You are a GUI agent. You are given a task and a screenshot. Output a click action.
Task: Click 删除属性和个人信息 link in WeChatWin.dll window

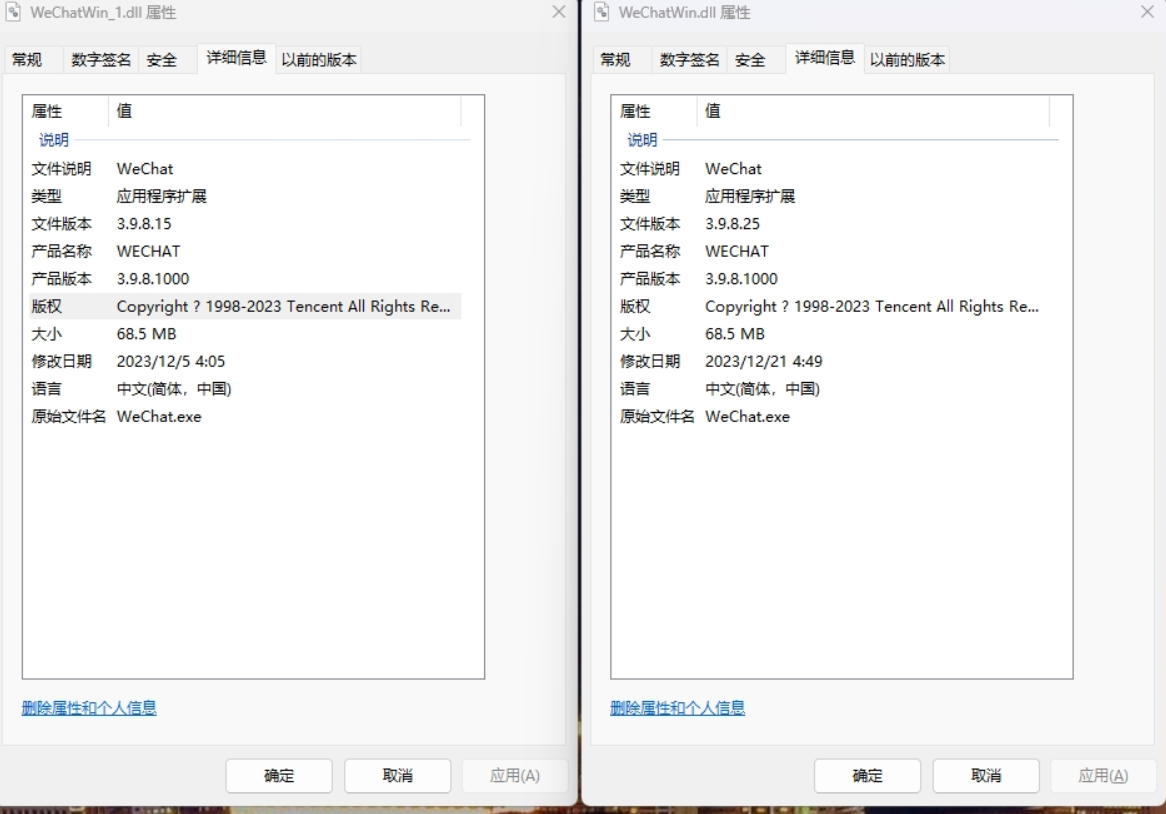677,708
